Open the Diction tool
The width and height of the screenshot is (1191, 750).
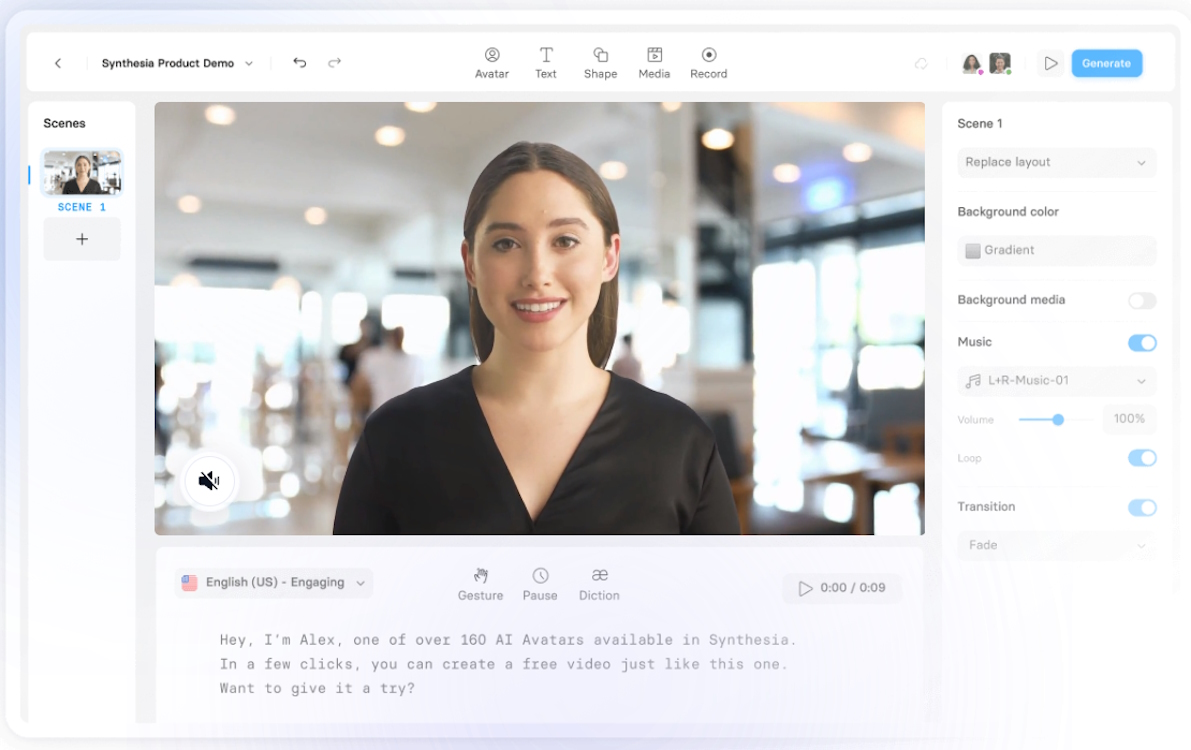pyautogui.click(x=599, y=583)
